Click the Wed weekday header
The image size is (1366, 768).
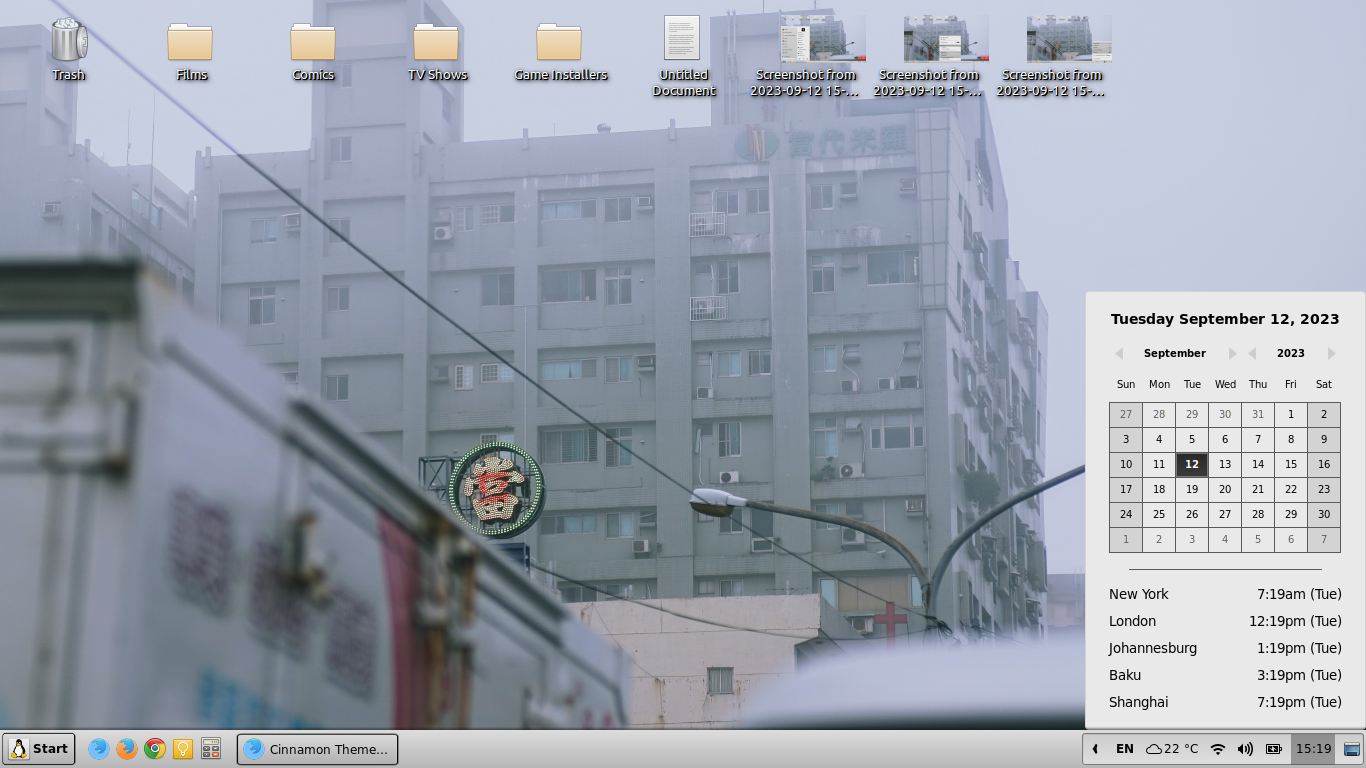1225,384
